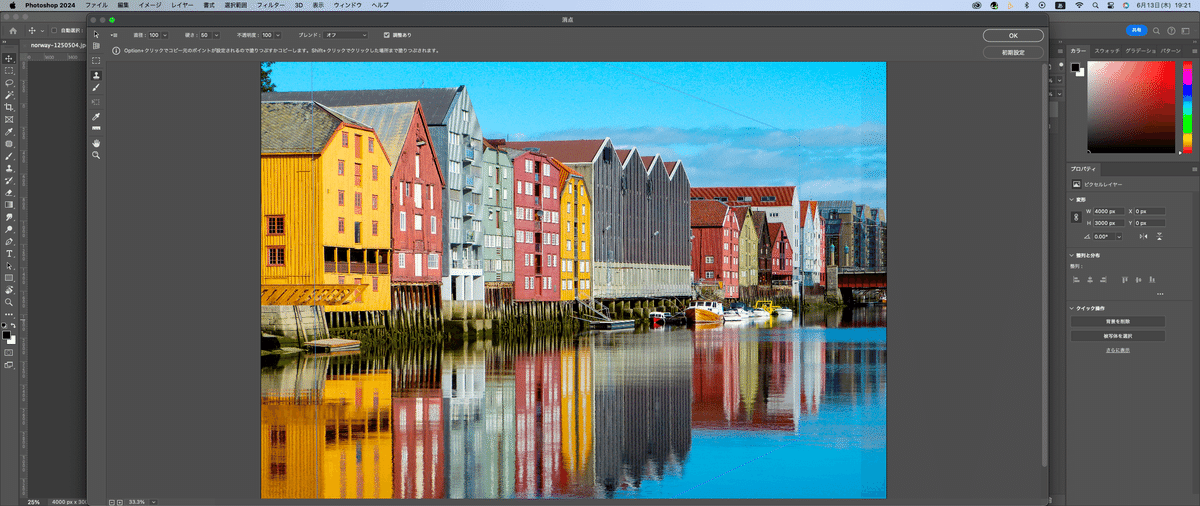
Task: Adjust the rainbow hue slider strip
Action: tap(1187, 107)
